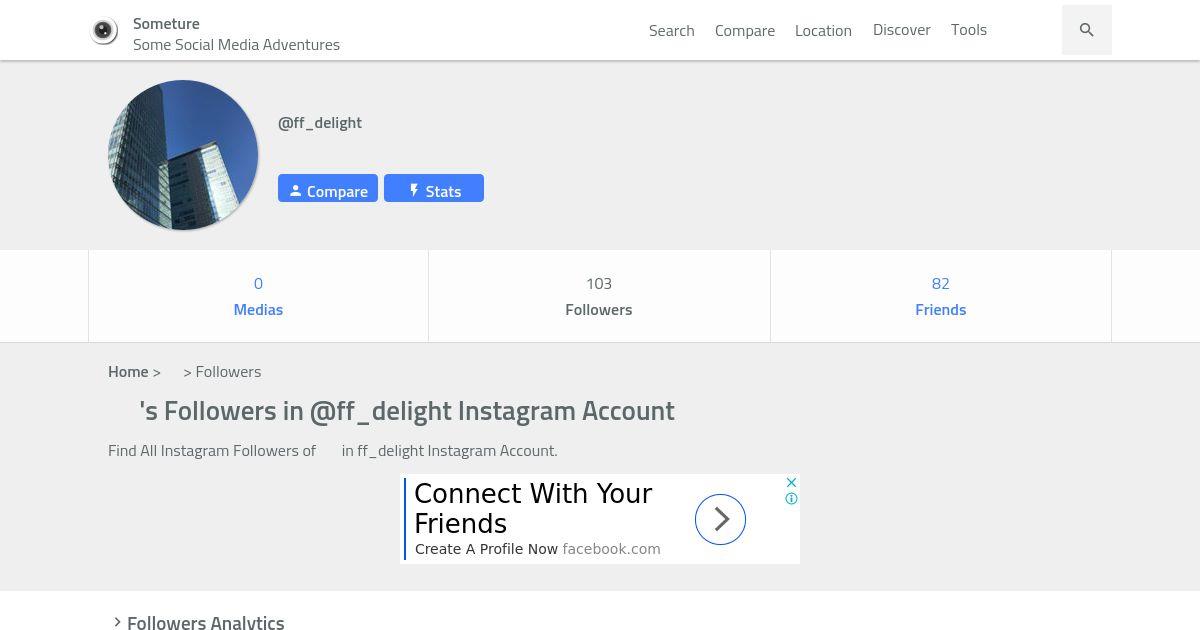Click the Connect With Your Friends ad headline
The width and height of the screenshot is (1200, 630).
(533, 508)
